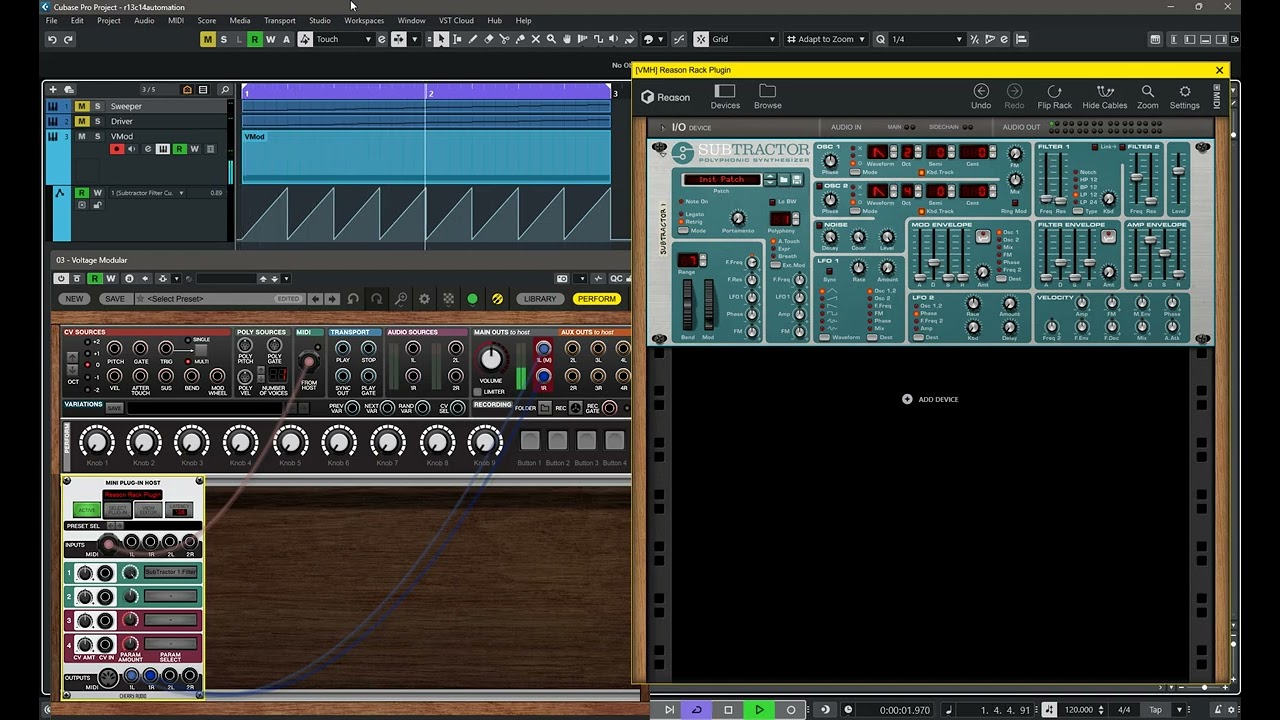
Task: Open the File menu
Action: pos(52,20)
